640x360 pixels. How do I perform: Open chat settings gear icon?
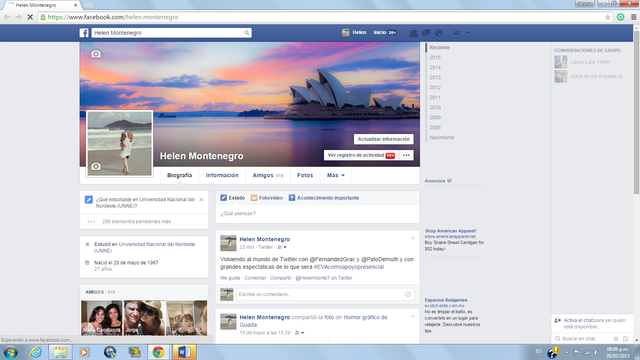pyautogui.click(x=616, y=339)
